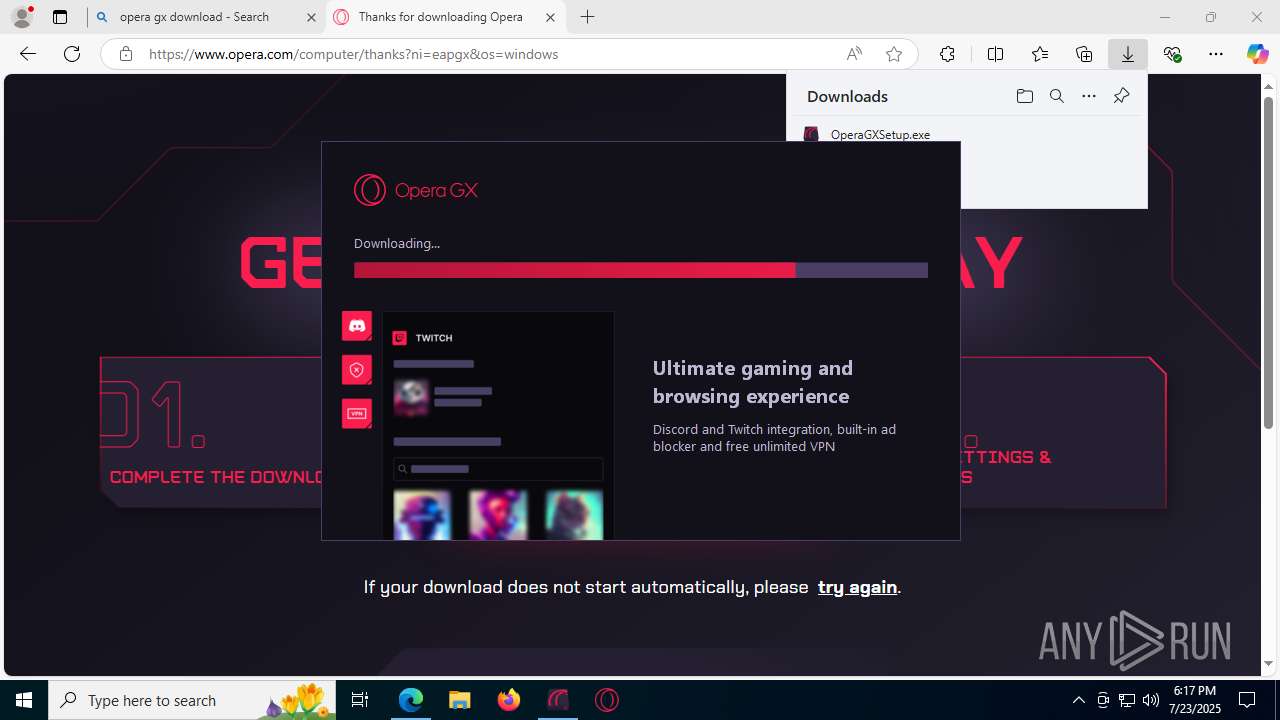Activate Read aloud icon in address bar

coord(854,54)
